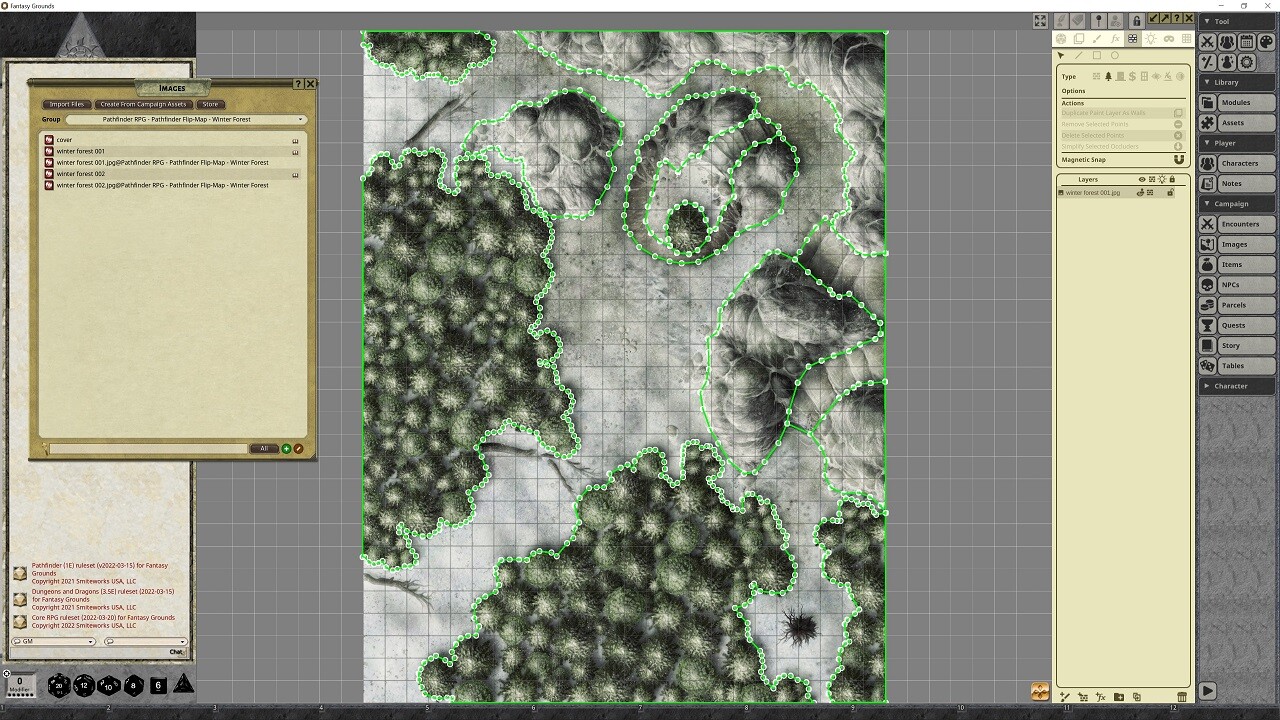This screenshot has width=1280, height=720.
Task: Switch to the grid settings mode icon
Action: pos(1187,39)
